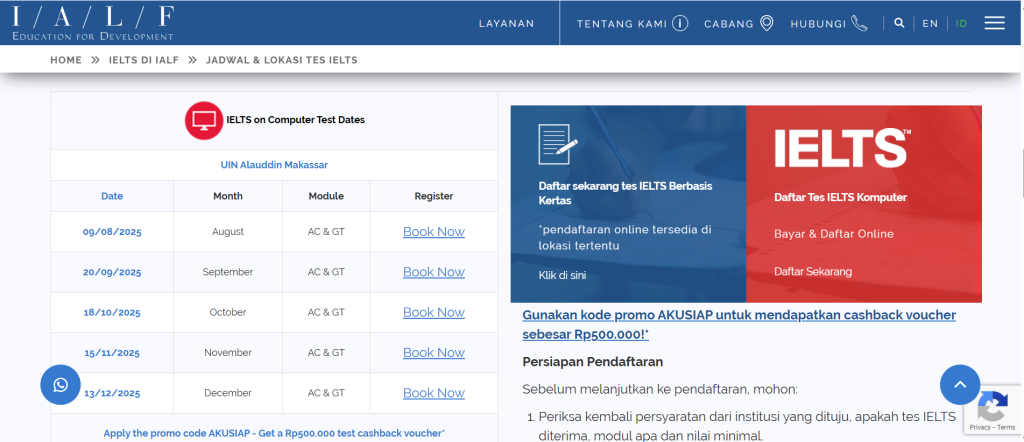Viewport: 1024px width, 442px height.
Task: Click the UIN Alauddin Makassar heading
Action: (x=274, y=165)
